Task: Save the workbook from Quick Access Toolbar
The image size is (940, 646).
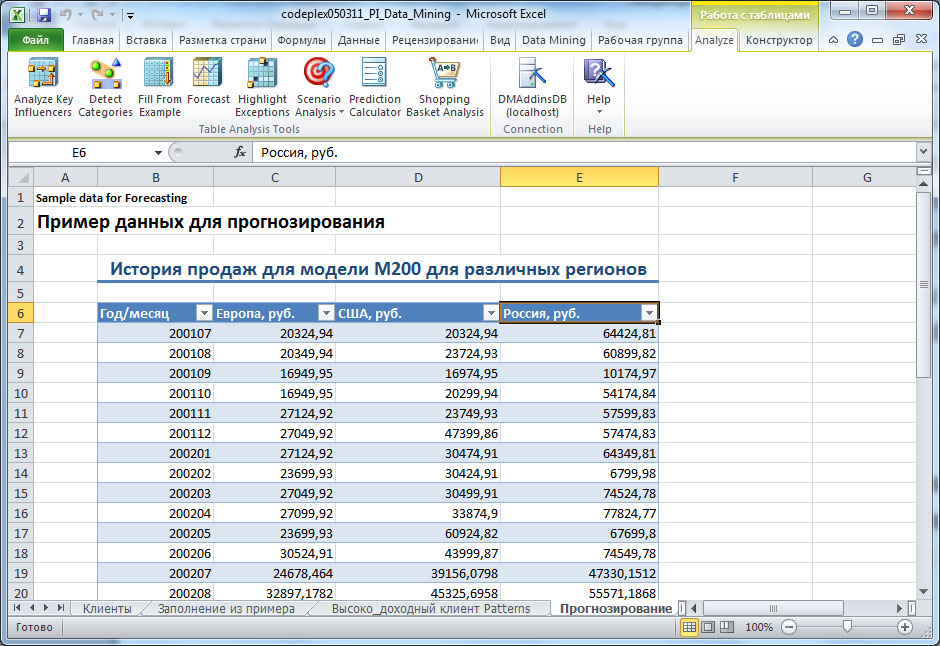Action: pos(43,14)
